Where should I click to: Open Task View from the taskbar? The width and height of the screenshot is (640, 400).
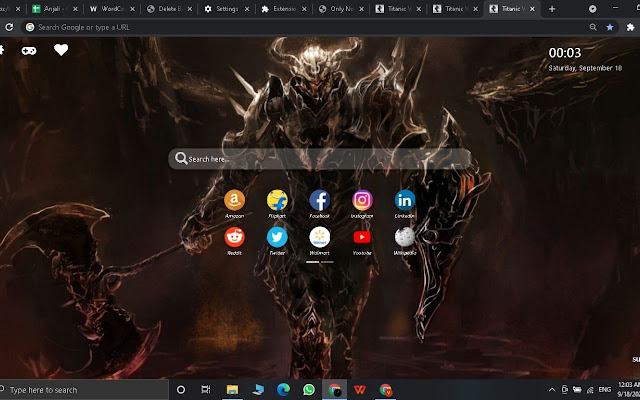(x=206, y=390)
